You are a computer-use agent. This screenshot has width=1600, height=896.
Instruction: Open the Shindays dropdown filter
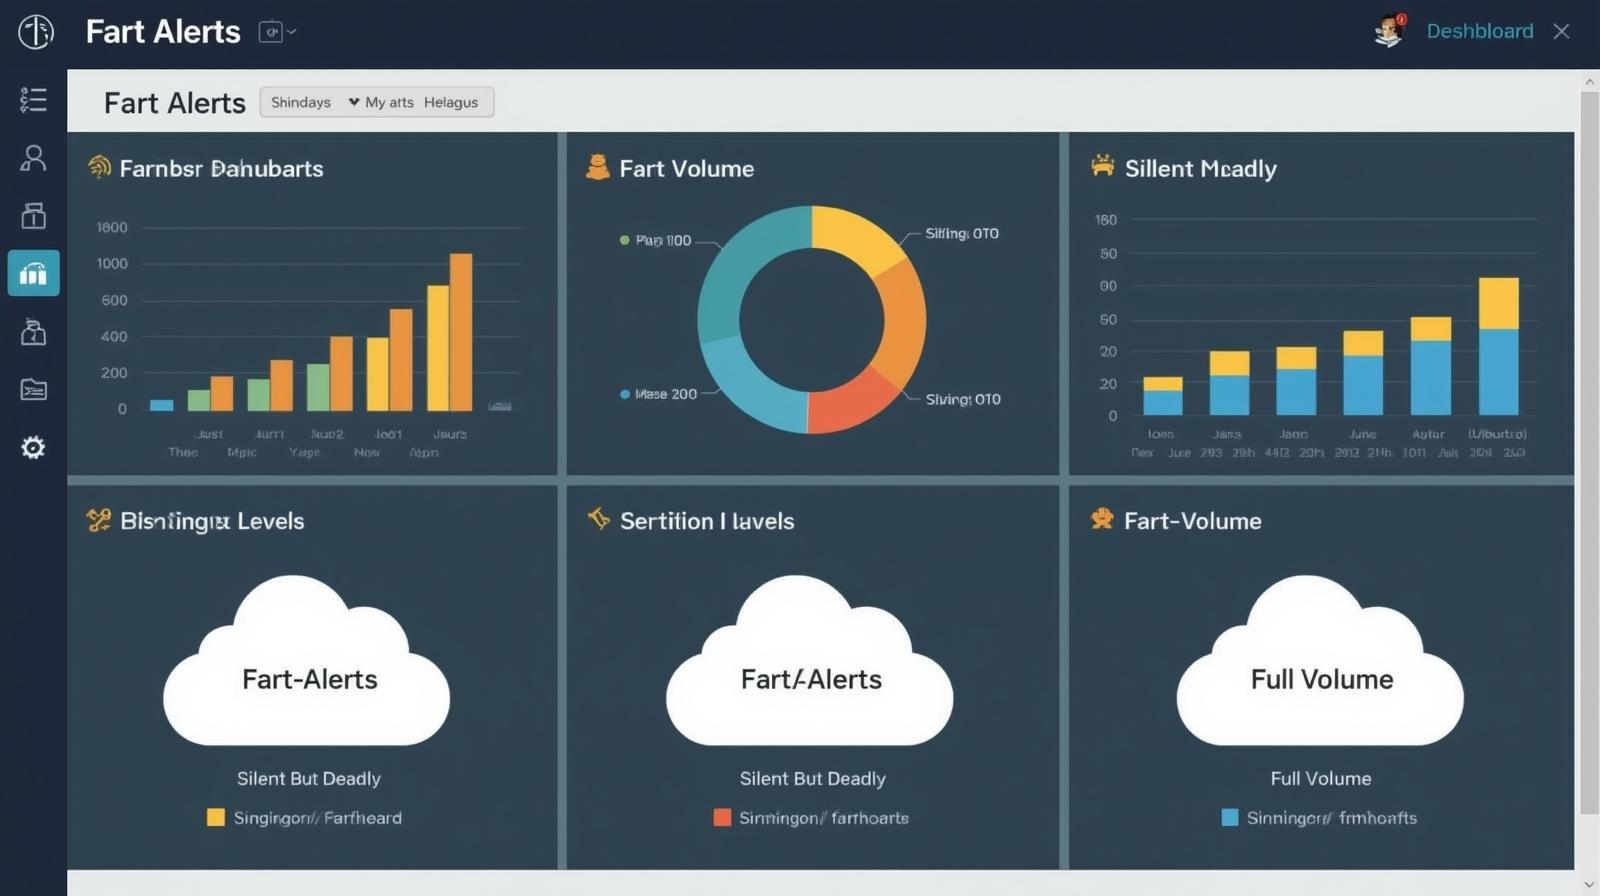[301, 102]
